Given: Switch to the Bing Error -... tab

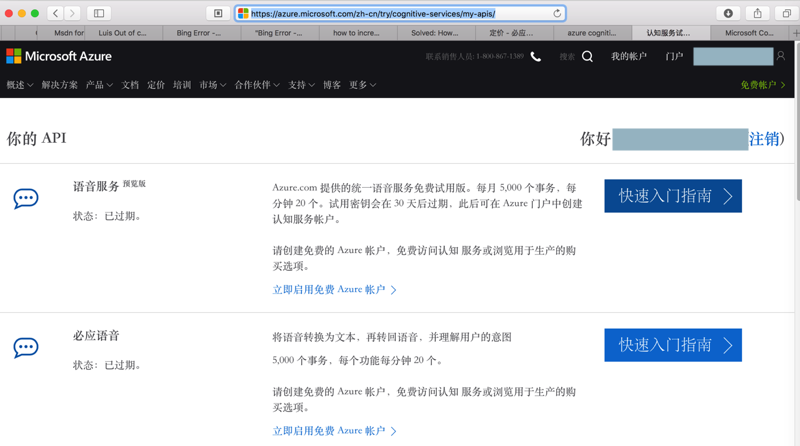Looking at the screenshot, I should (201, 33).
